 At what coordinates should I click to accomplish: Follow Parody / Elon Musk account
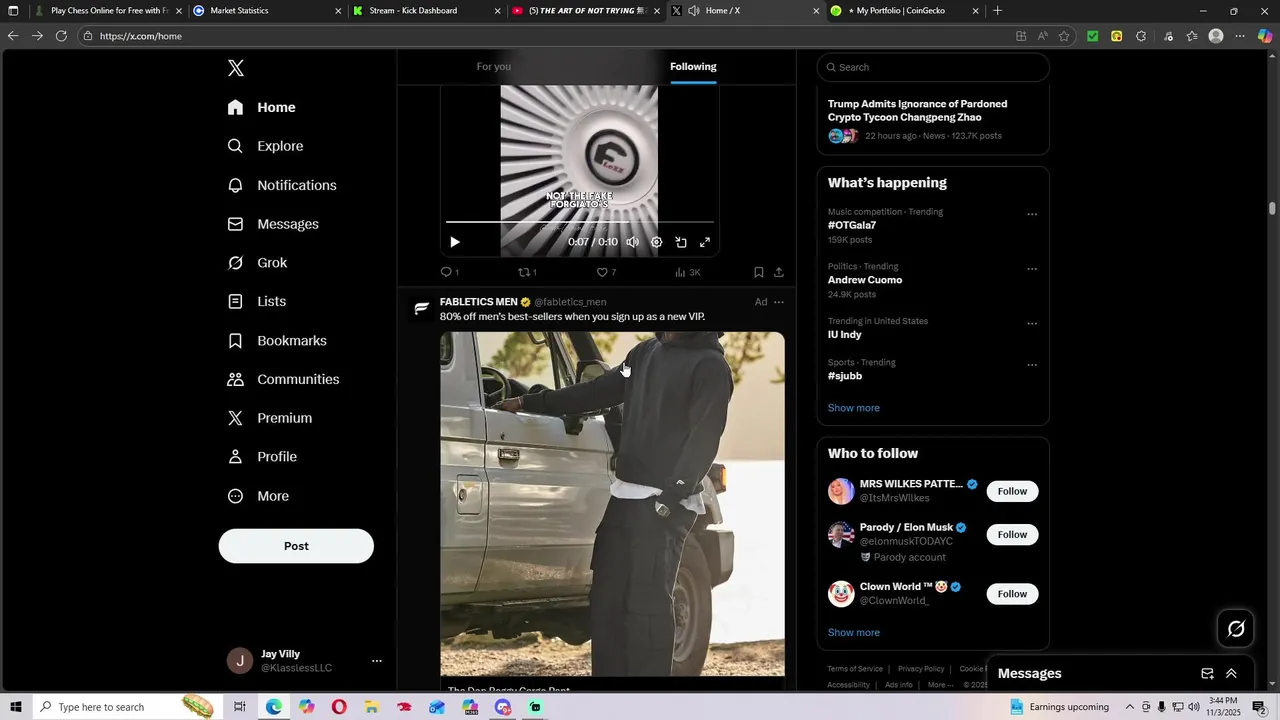coord(1012,534)
